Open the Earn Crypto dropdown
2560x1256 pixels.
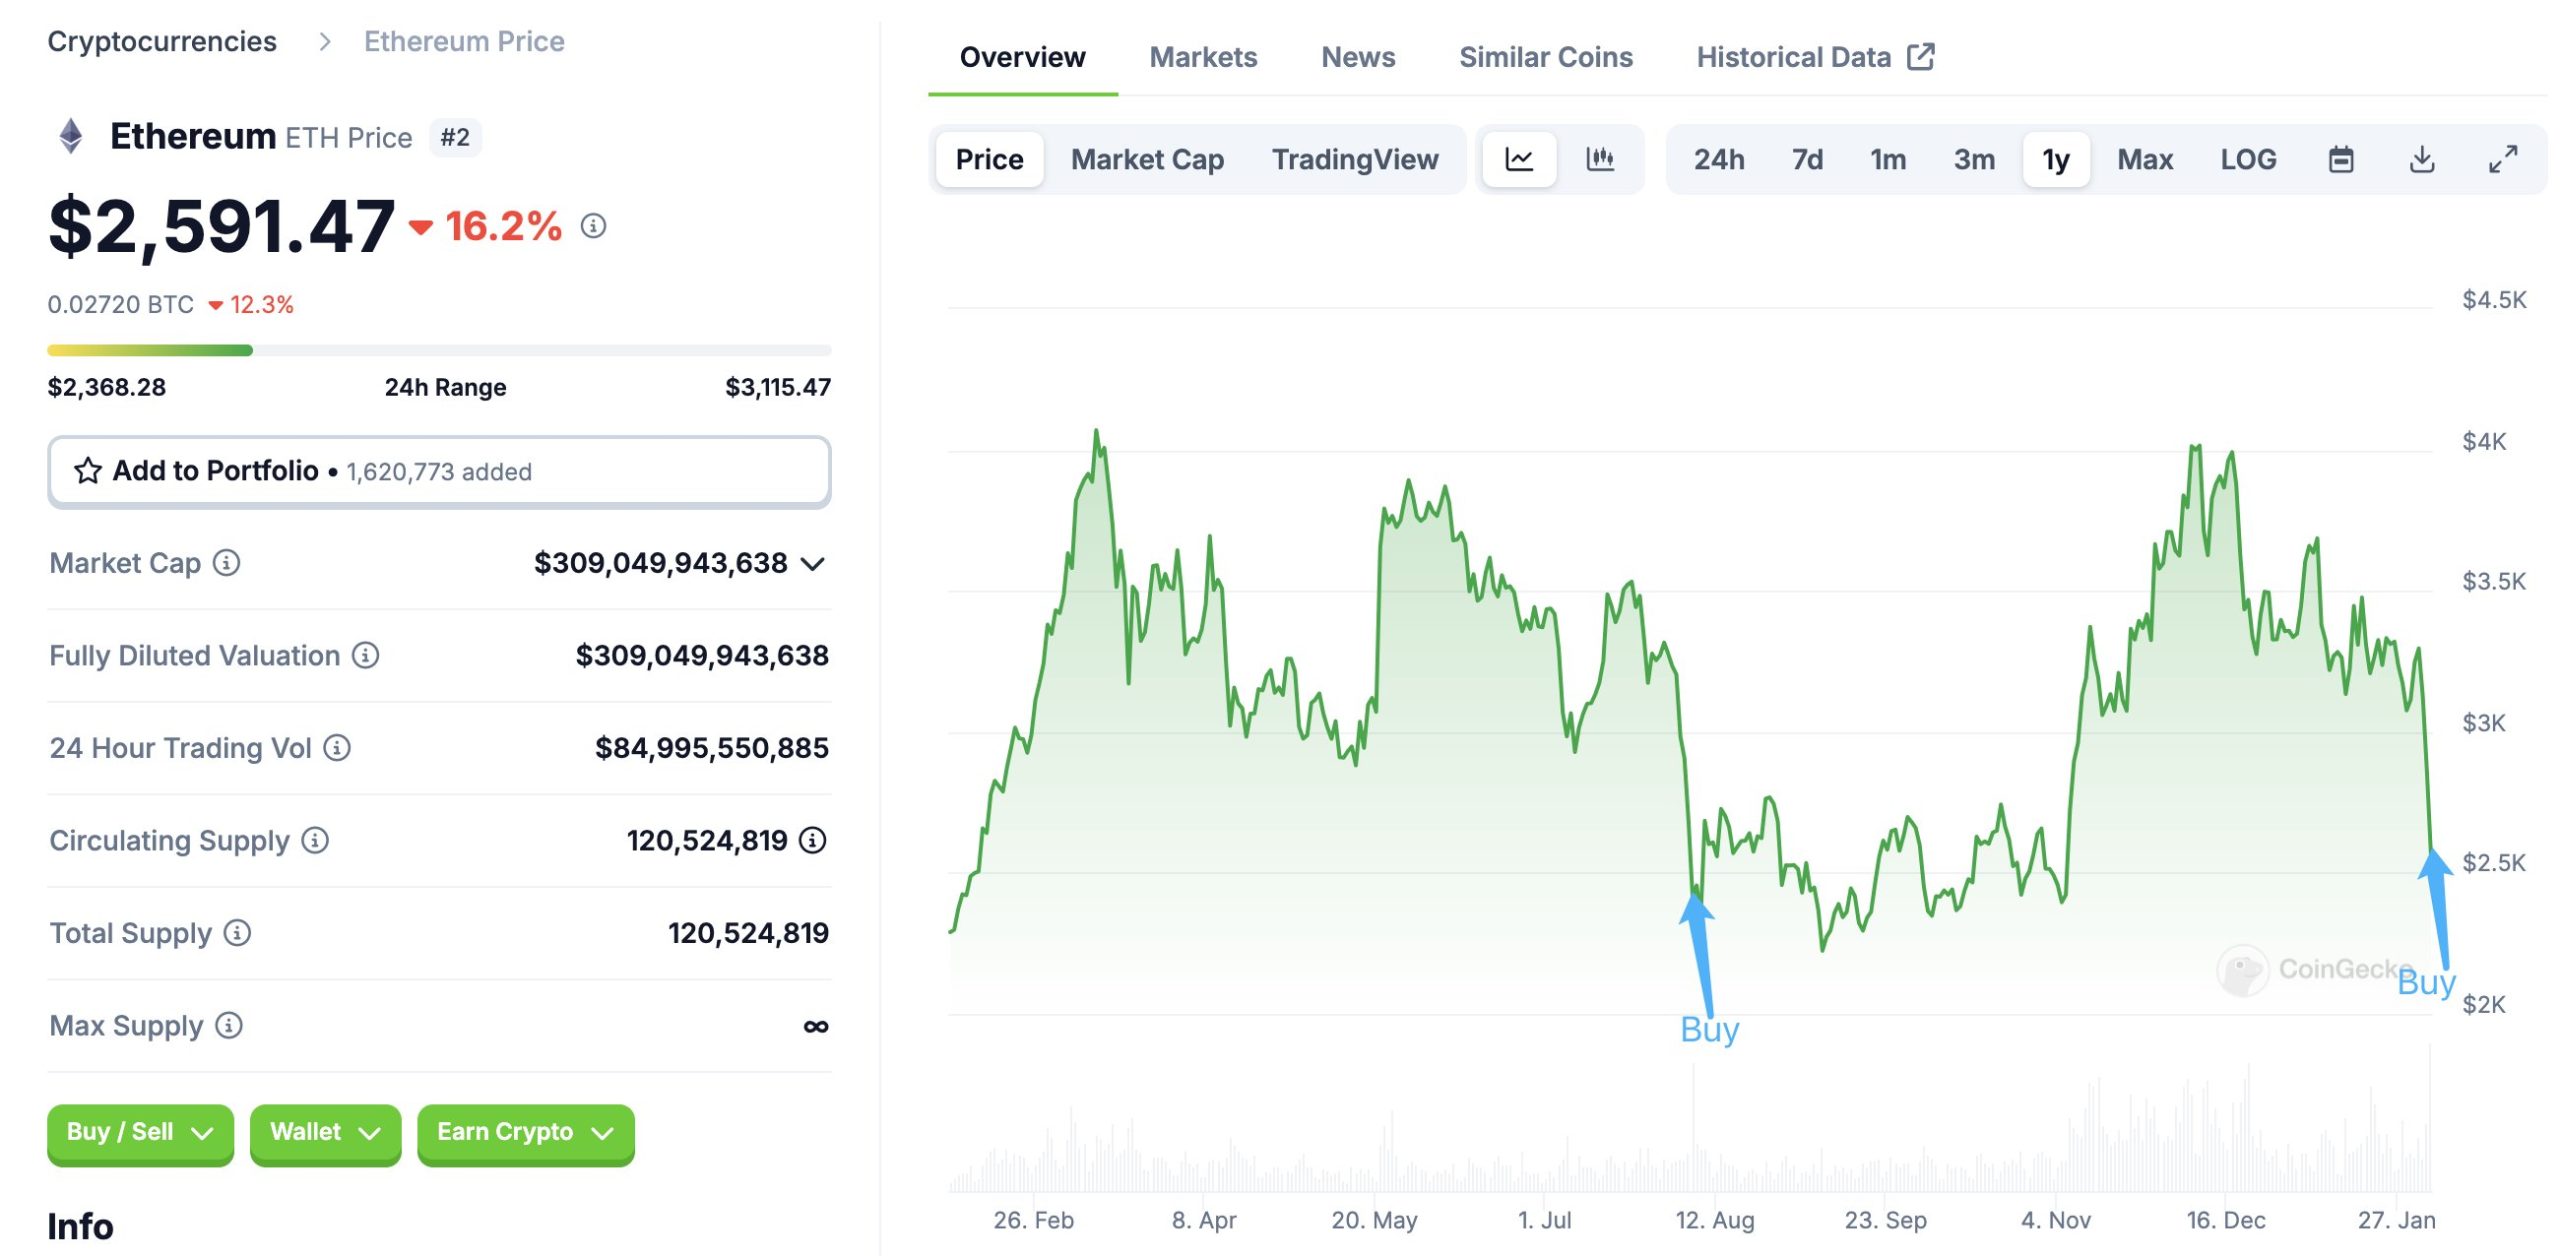525,1132
